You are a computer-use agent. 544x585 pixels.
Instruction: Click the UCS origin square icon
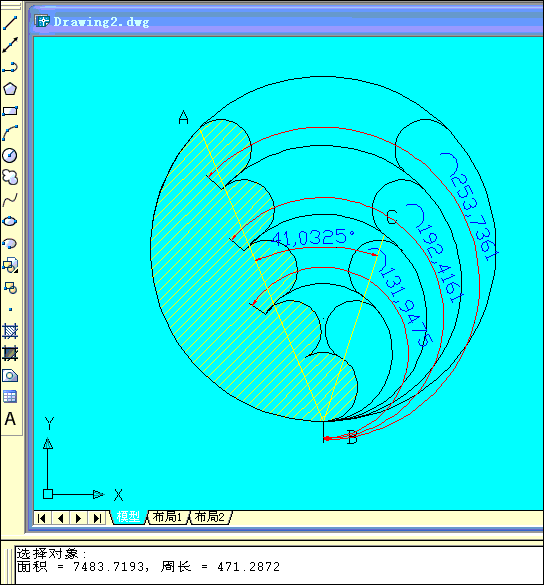coord(48,494)
